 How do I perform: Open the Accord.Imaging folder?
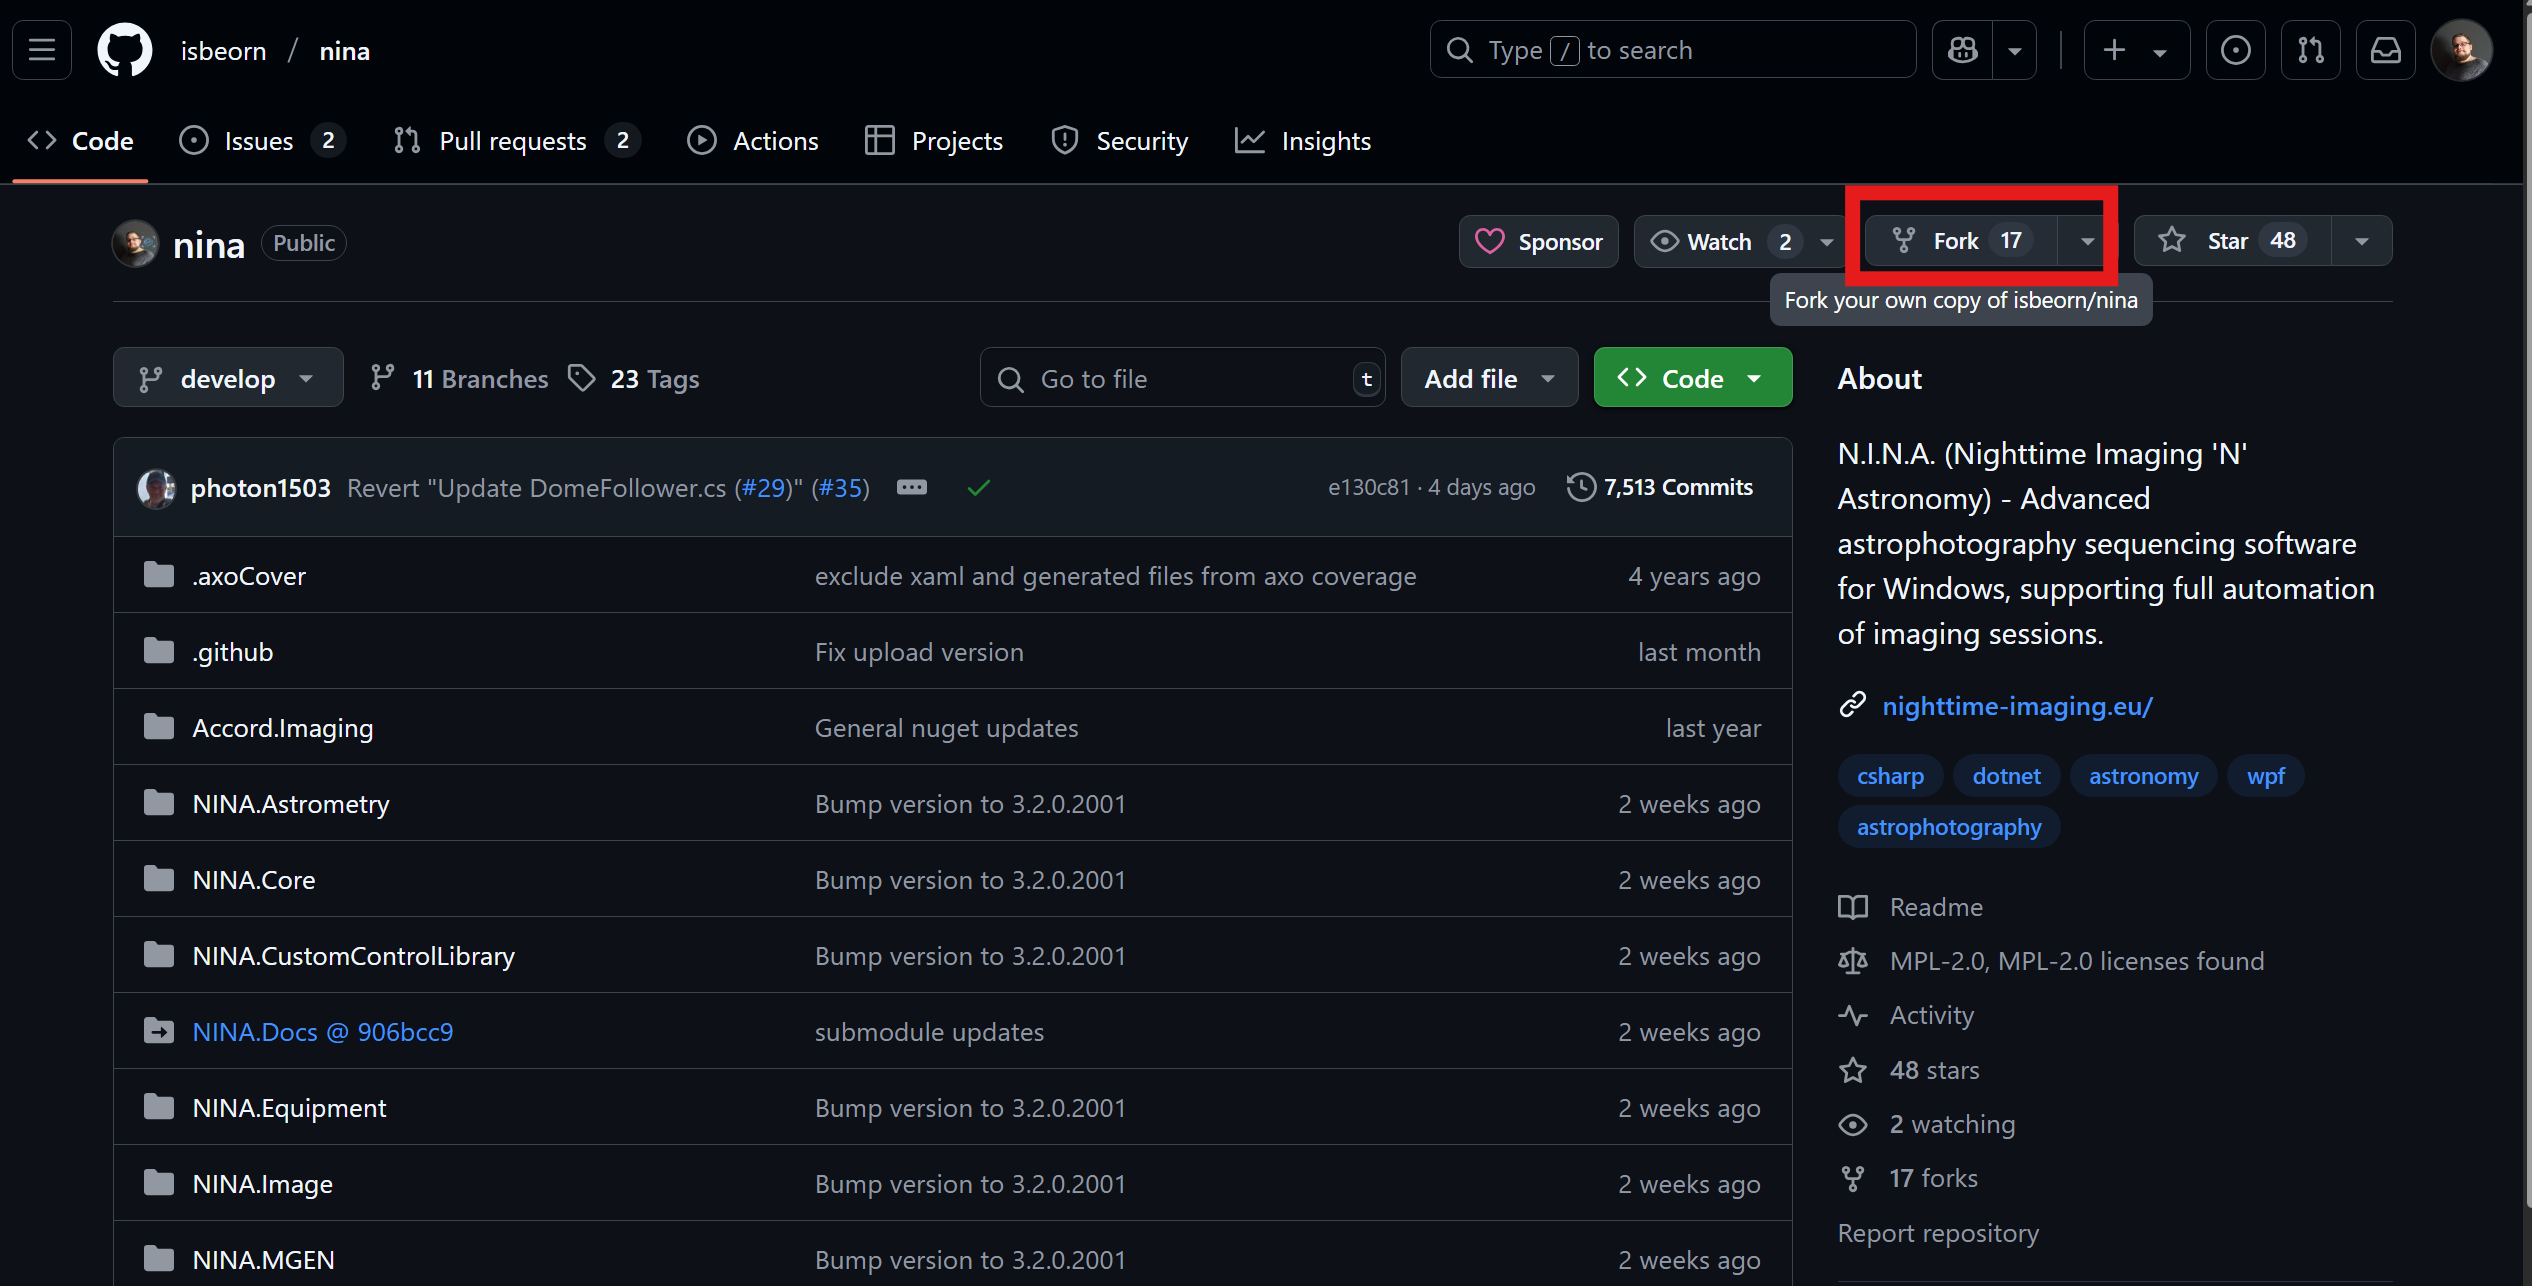click(x=283, y=728)
